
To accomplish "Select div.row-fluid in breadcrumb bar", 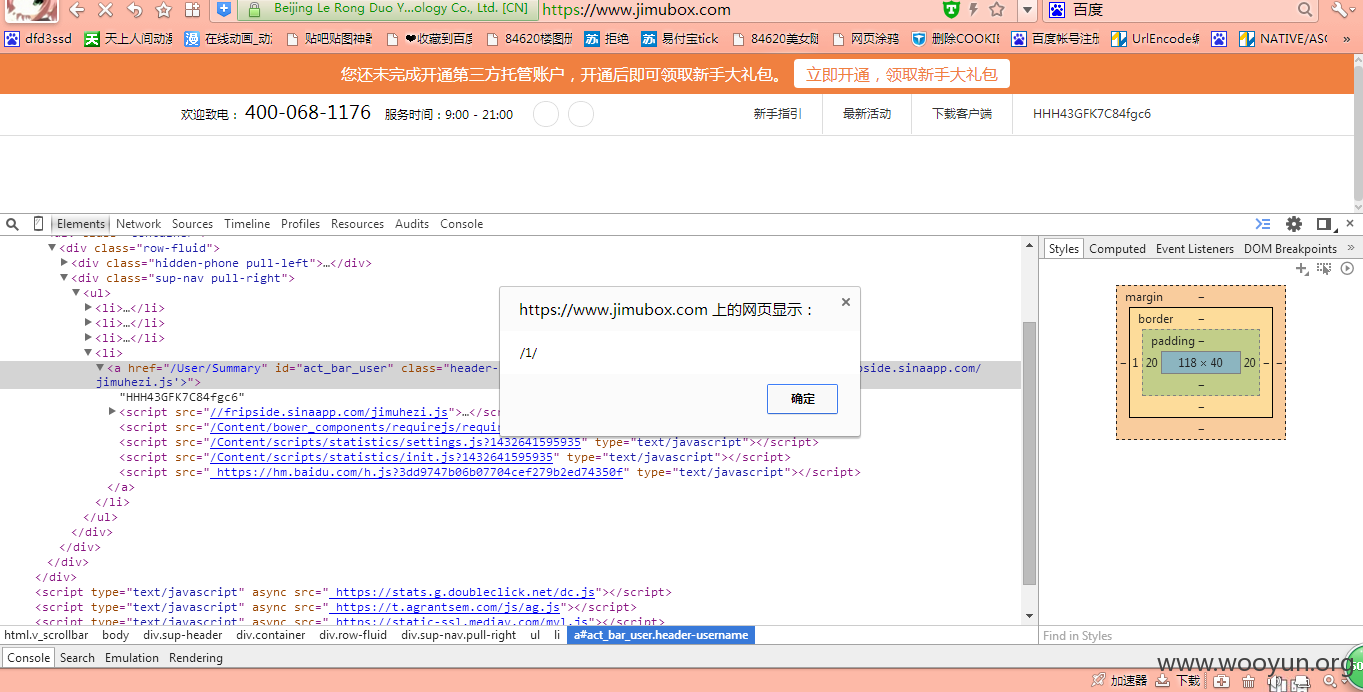I will click(x=353, y=635).
